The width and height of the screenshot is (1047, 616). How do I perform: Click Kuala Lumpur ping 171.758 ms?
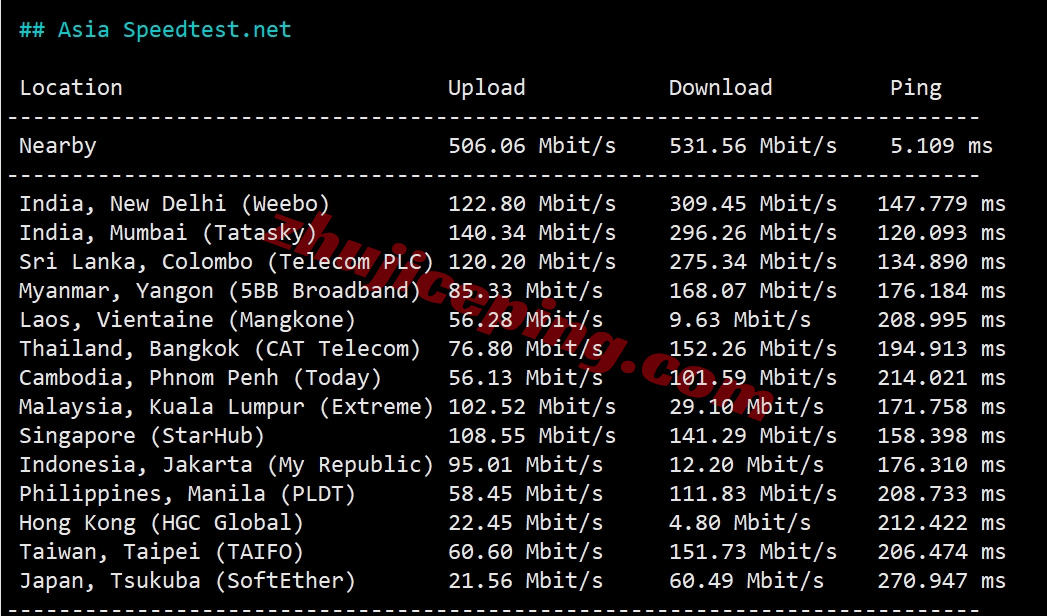[x=941, y=407]
